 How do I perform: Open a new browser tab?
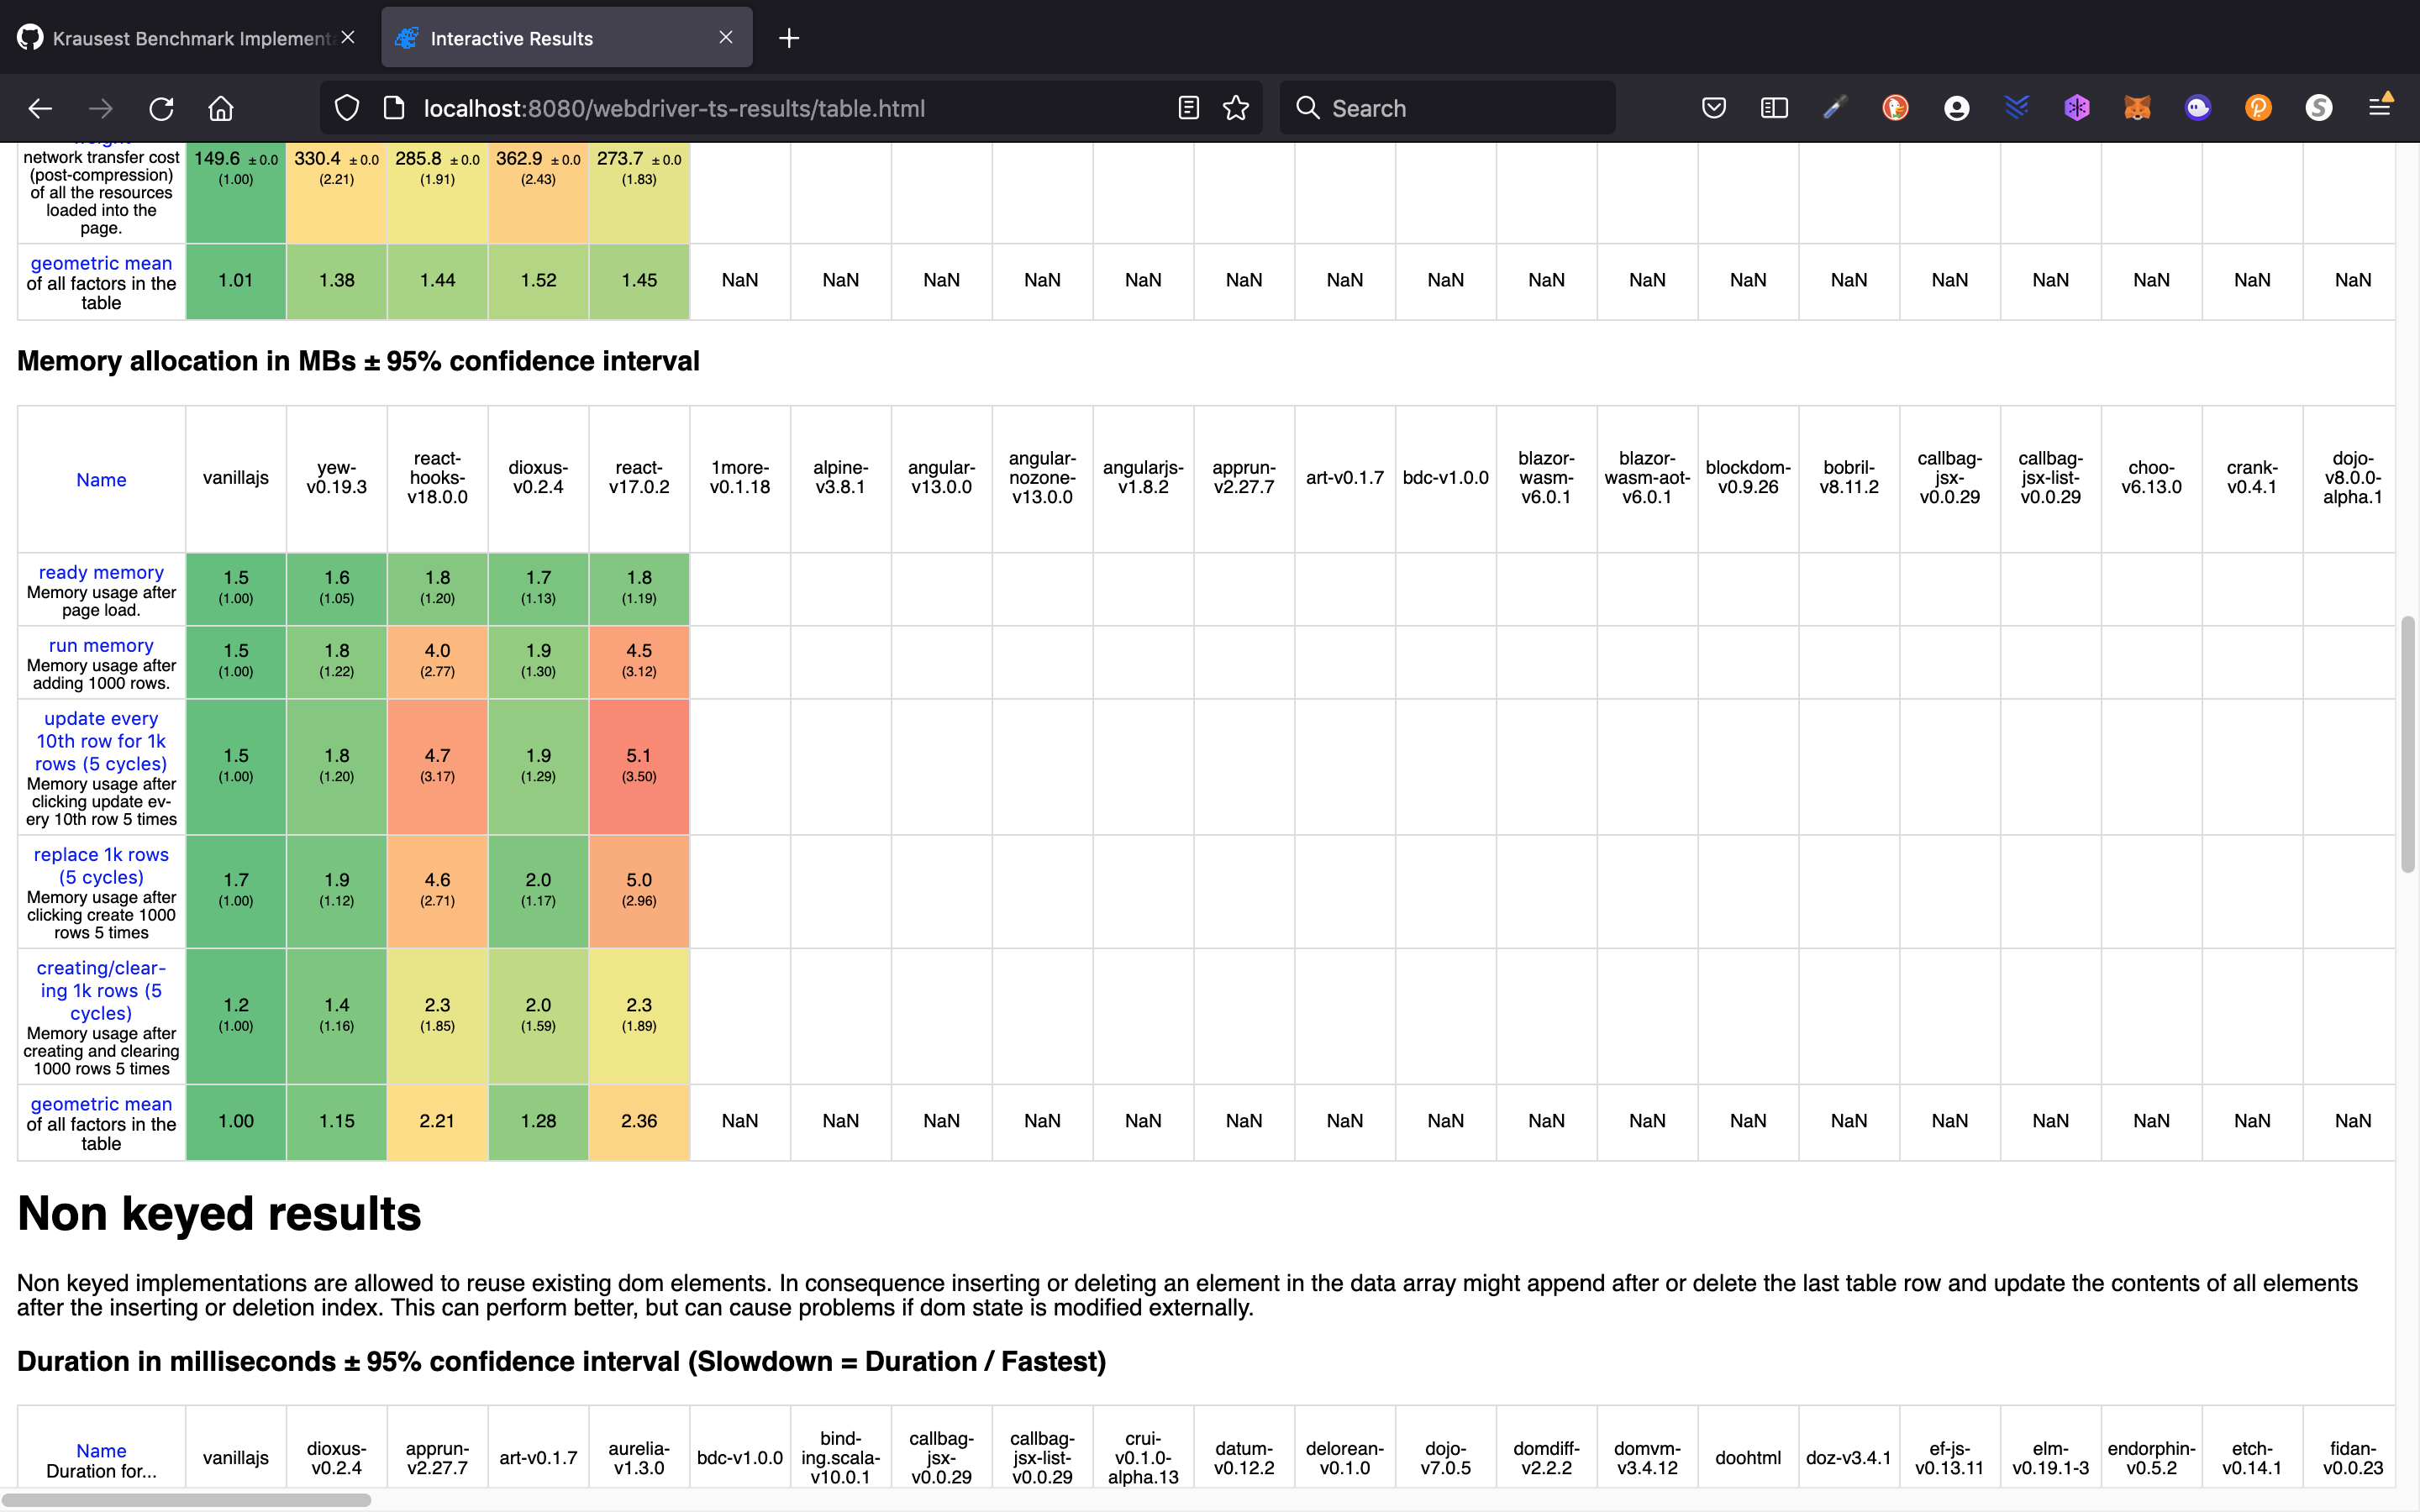point(789,38)
